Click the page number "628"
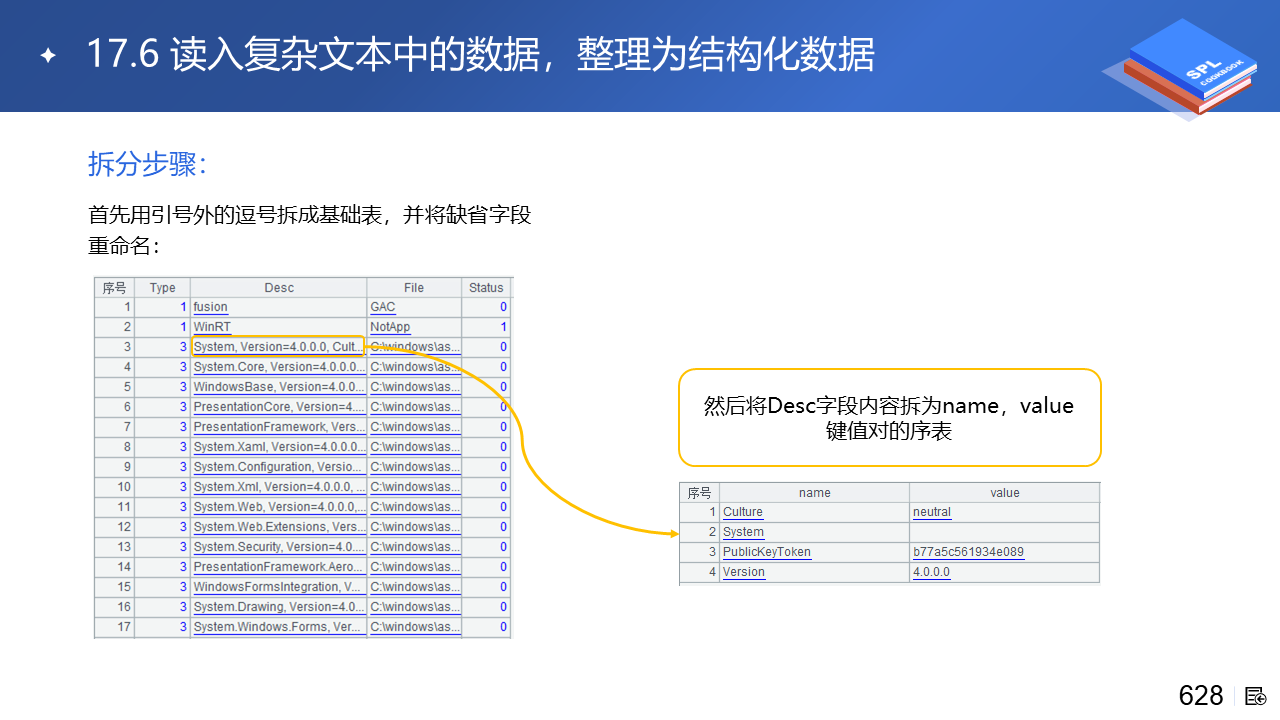The image size is (1280, 720). [1201, 696]
